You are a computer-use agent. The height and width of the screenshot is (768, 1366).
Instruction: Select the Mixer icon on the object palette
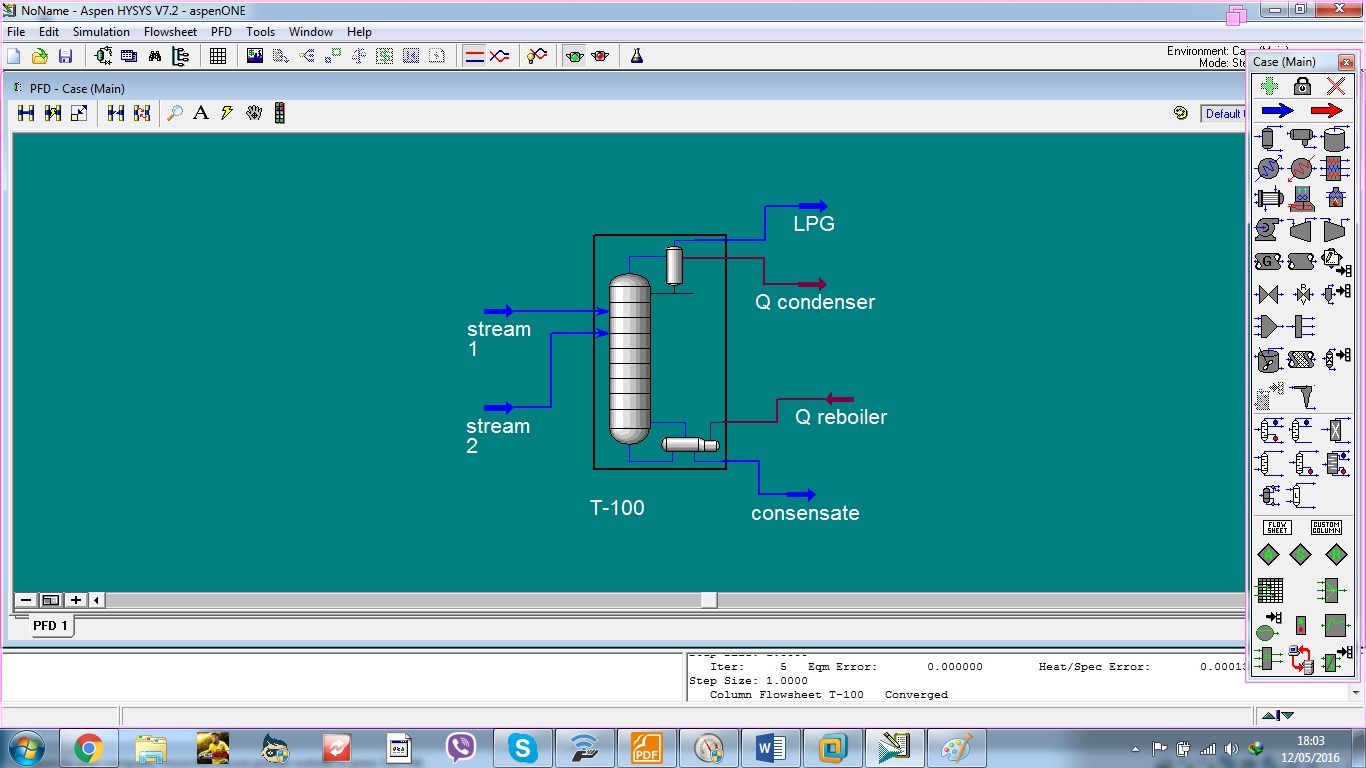coord(1267,325)
